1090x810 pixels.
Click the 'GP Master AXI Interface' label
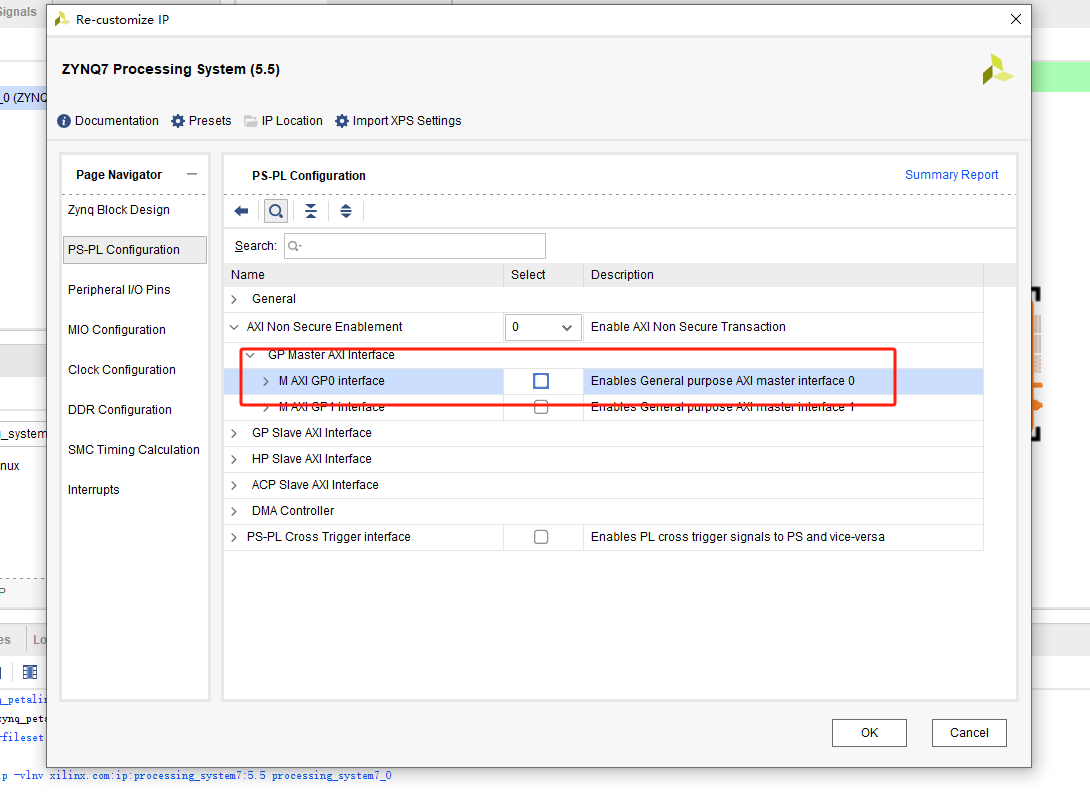click(x=331, y=355)
